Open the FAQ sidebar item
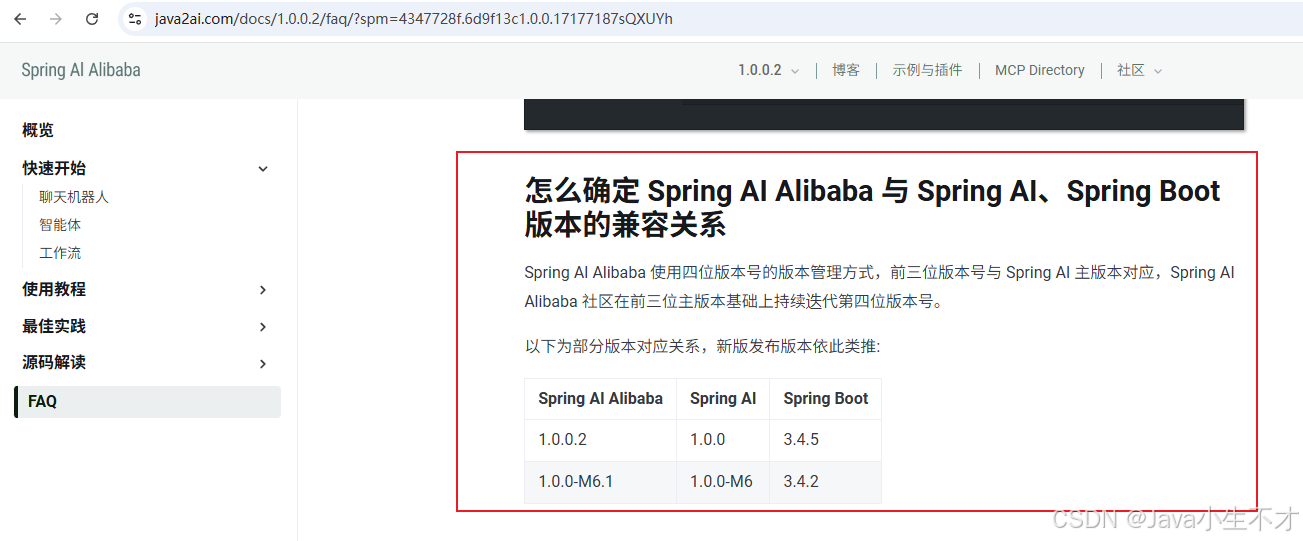Screen dimensions: 1303x541 click(x=148, y=401)
